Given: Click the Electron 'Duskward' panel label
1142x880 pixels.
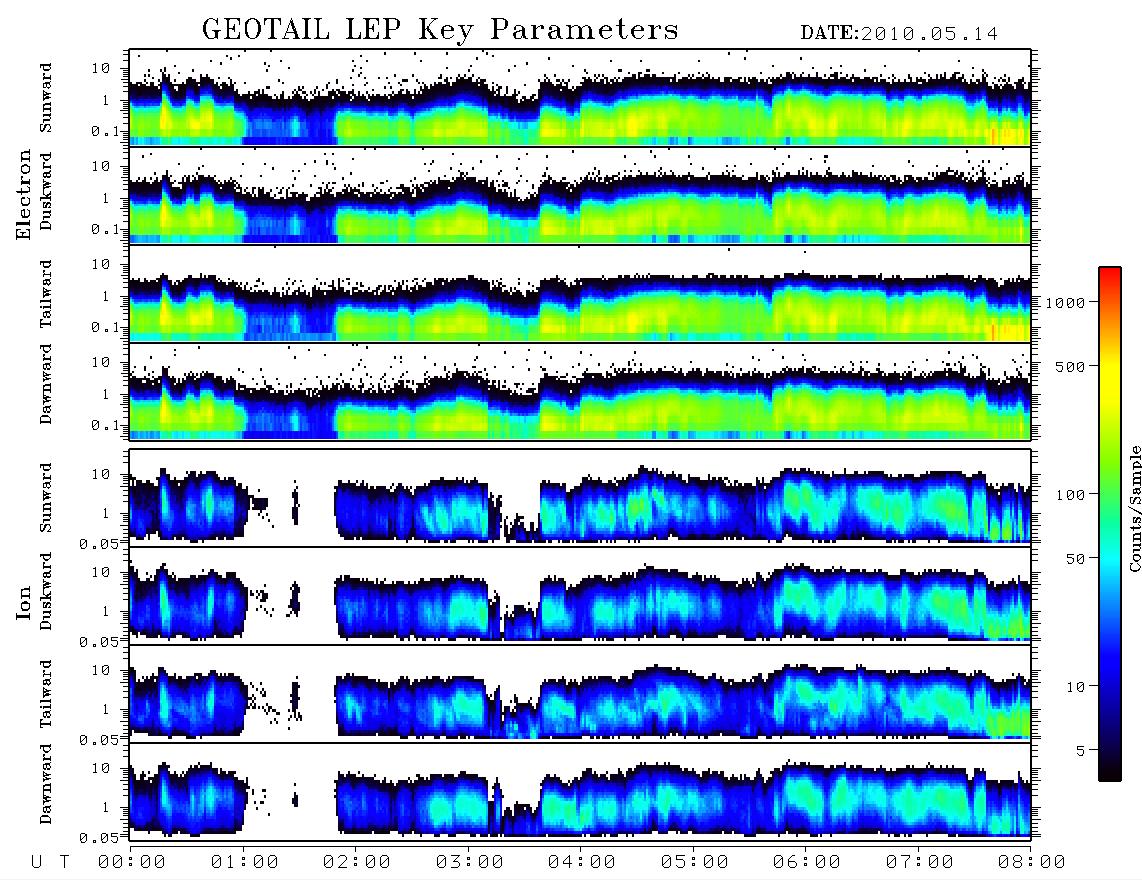Looking at the screenshot, I should coord(46,191).
